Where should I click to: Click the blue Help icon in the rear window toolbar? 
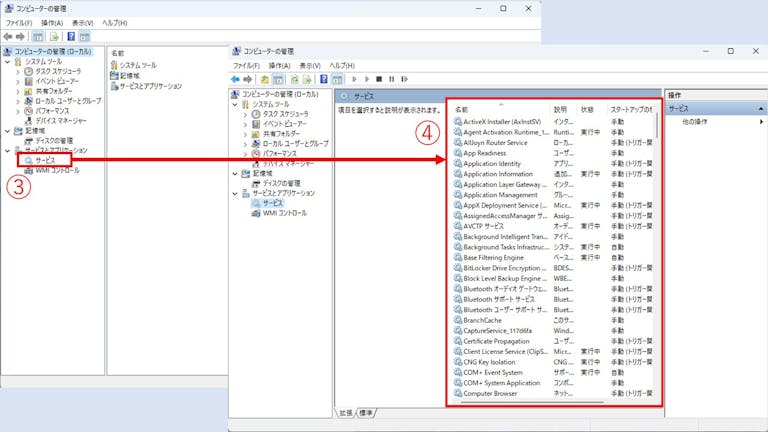pos(71,36)
